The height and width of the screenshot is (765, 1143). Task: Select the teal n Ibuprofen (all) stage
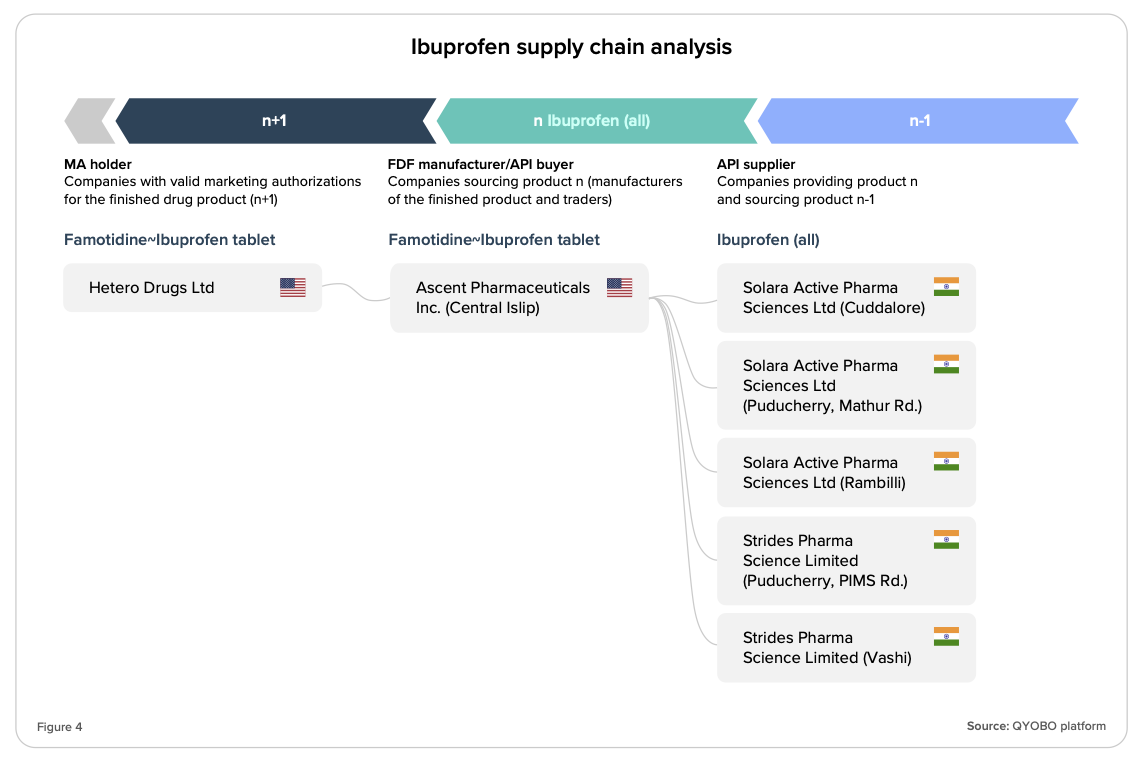(x=596, y=121)
